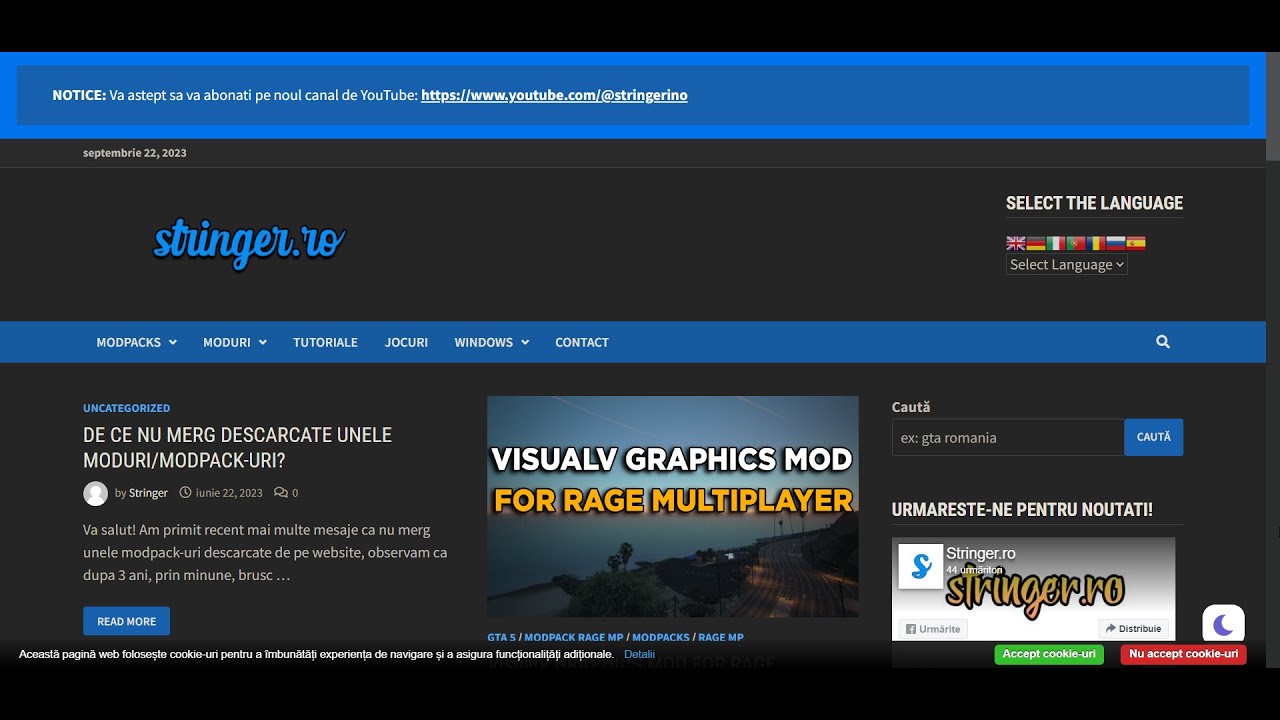Open the Stringer author link
The image size is (1280, 720).
click(x=148, y=493)
